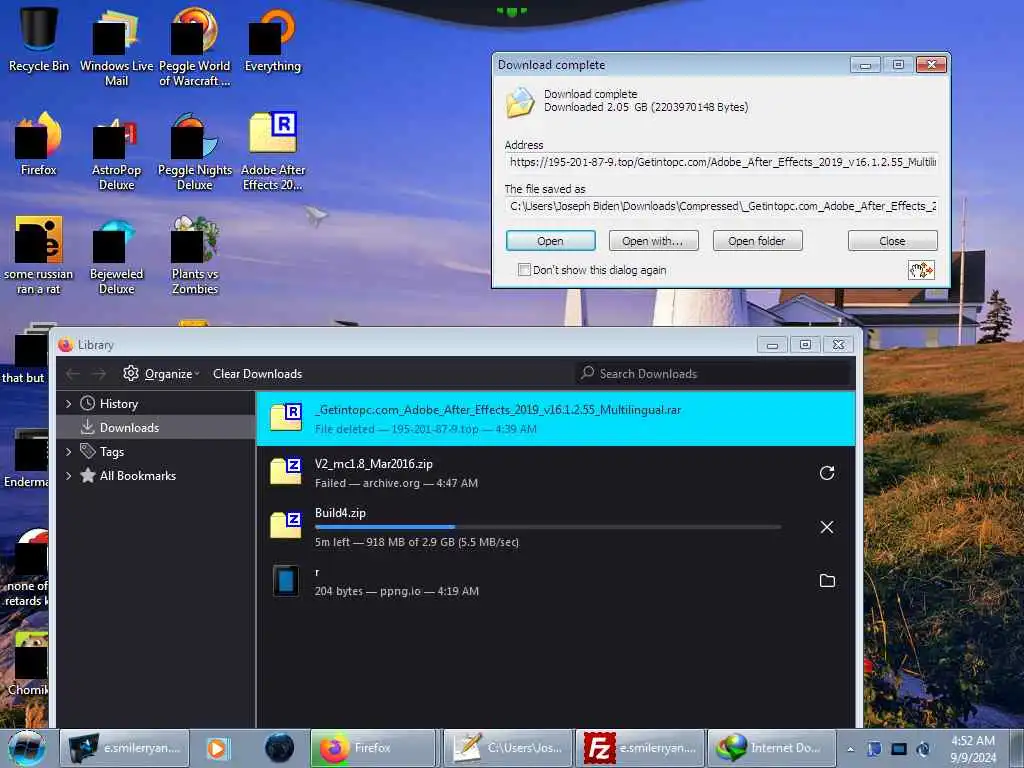Select Peggle Nights Deluxe desktop icon

tap(195, 152)
